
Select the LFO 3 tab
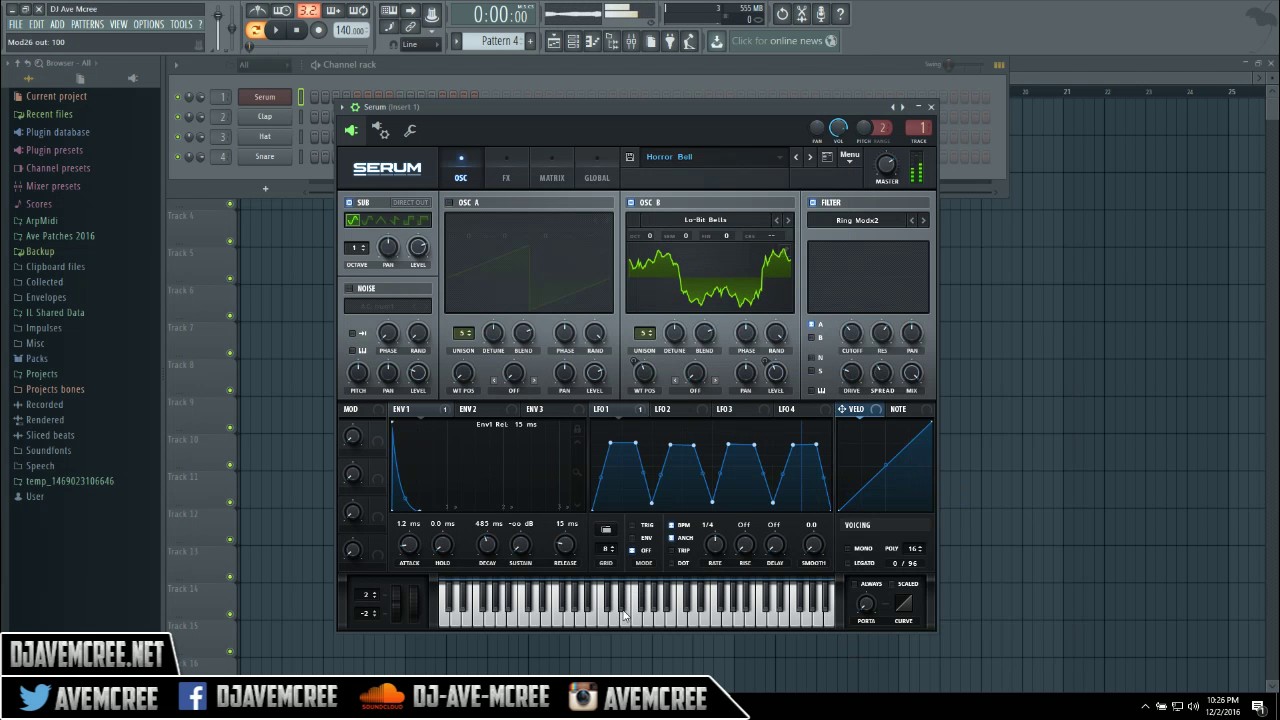(724, 409)
